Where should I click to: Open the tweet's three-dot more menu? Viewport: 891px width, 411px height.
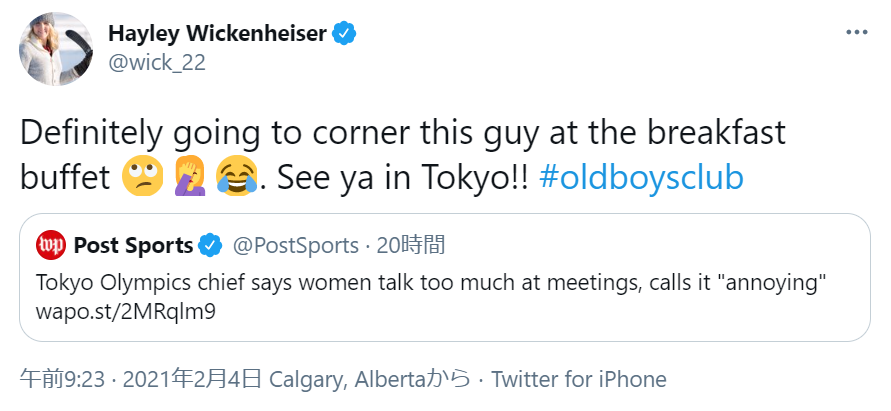pos(856,33)
